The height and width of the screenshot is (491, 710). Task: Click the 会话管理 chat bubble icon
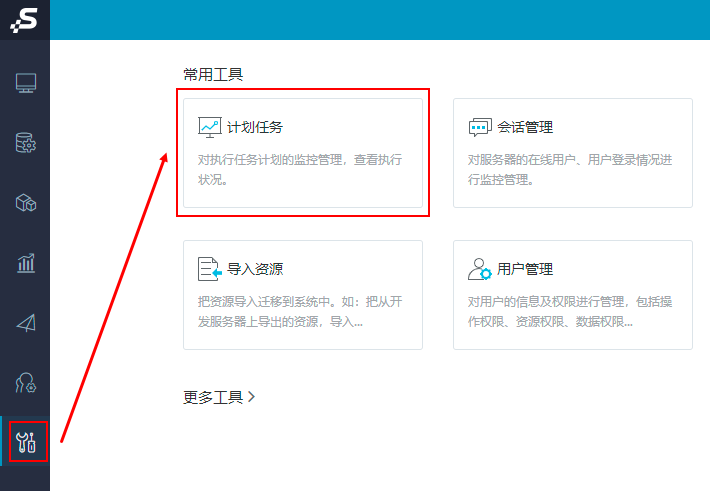(x=480, y=127)
